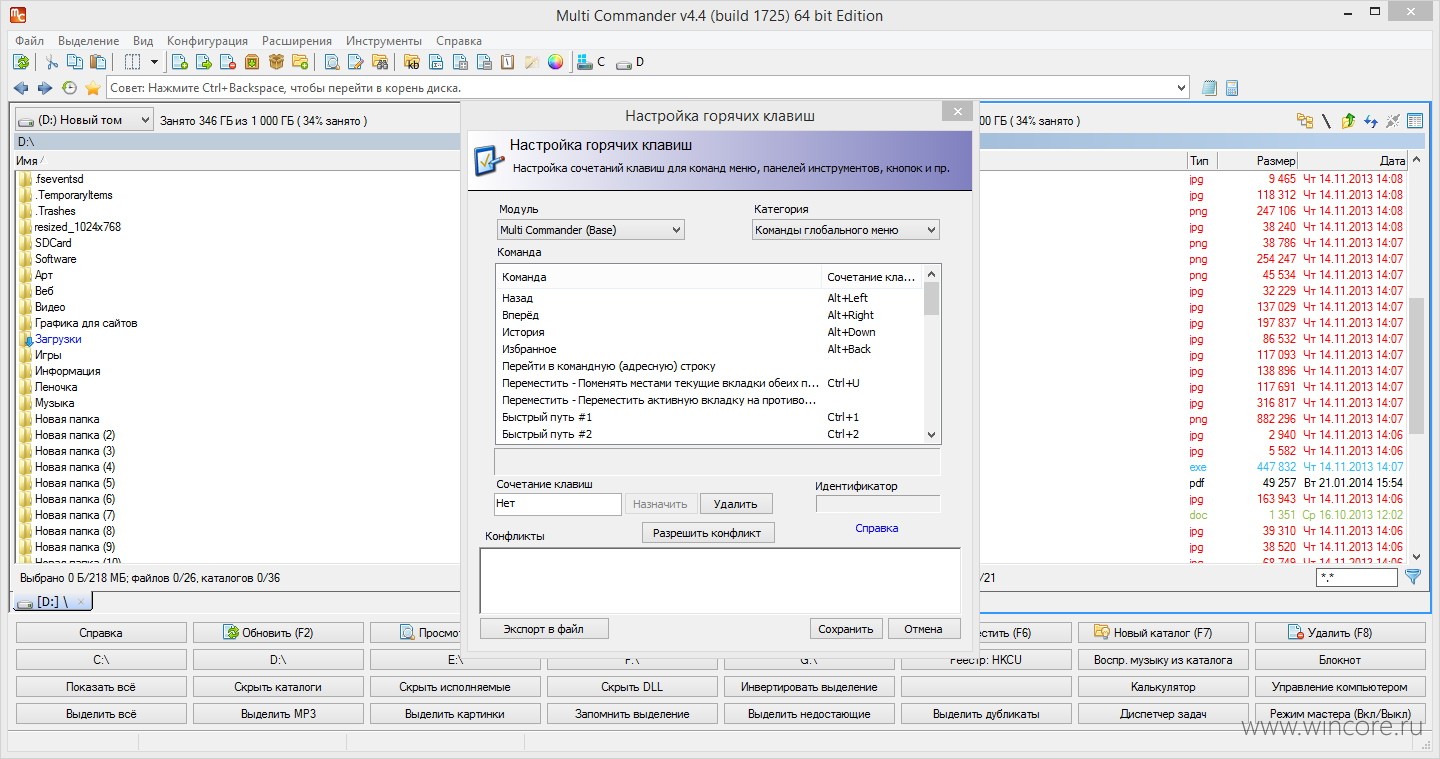Image resolution: width=1440 pixels, height=759 pixels.
Task: Click the backslash root folder icon
Action: (x=1326, y=121)
